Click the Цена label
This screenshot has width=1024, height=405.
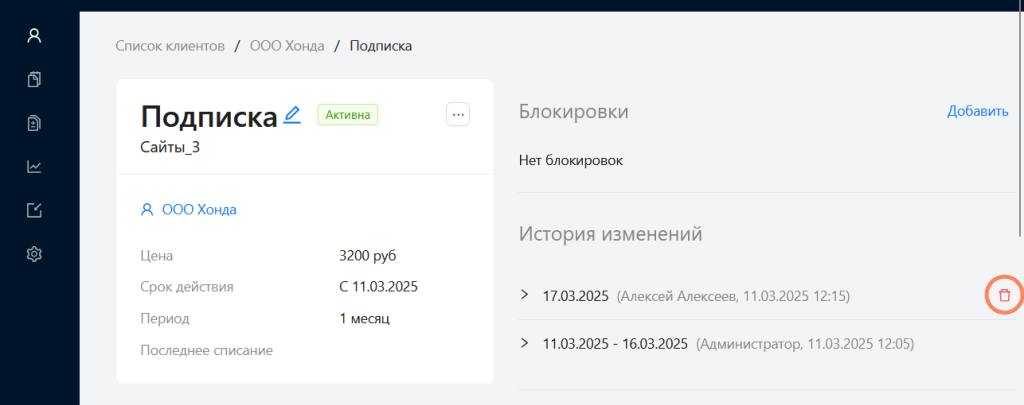157,255
